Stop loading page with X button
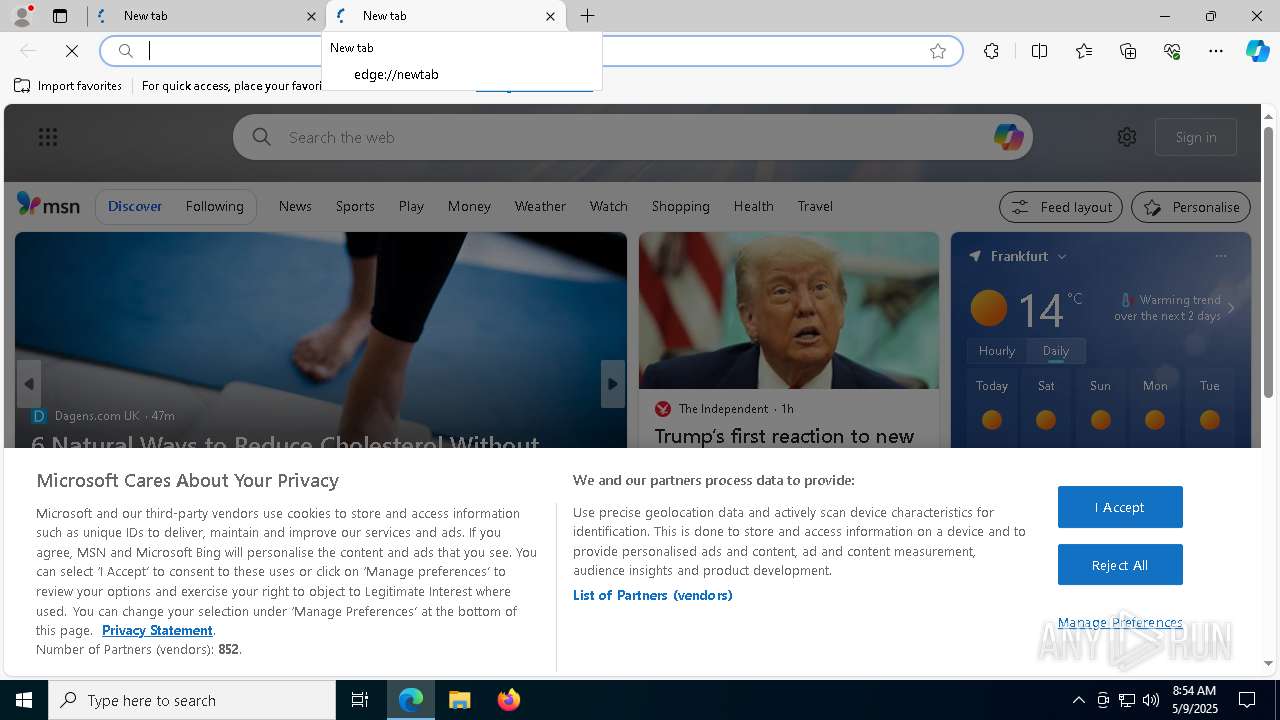 click(x=72, y=51)
